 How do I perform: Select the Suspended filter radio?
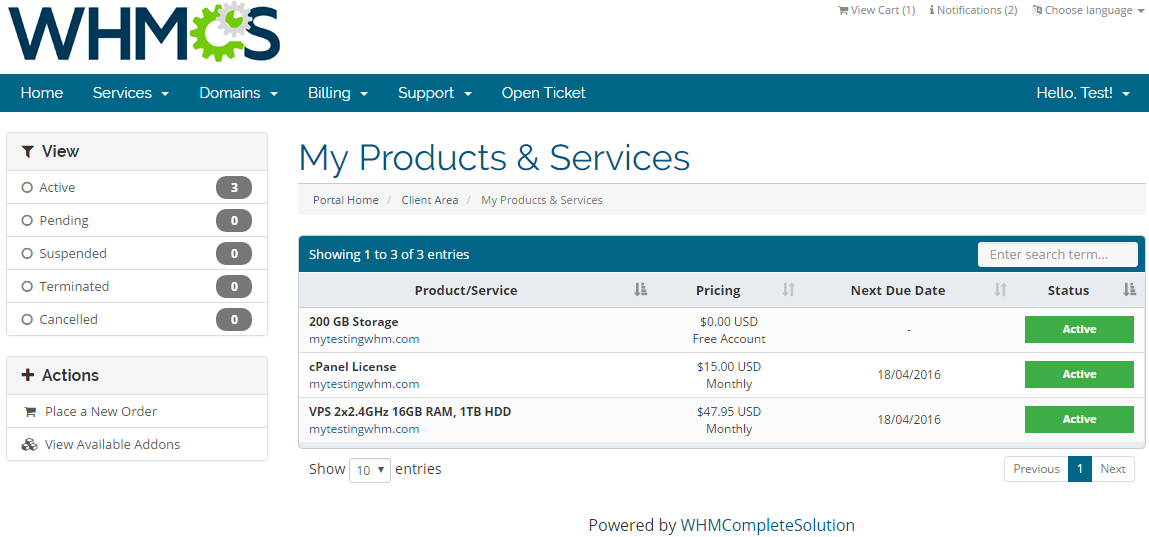(x=27, y=253)
